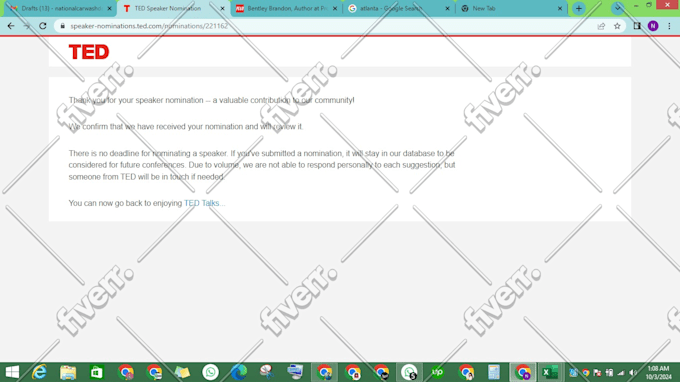This screenshot has width=680, height=382.
Task: Close the Bentley Brandon tab
Action: [x=335, y=8]
